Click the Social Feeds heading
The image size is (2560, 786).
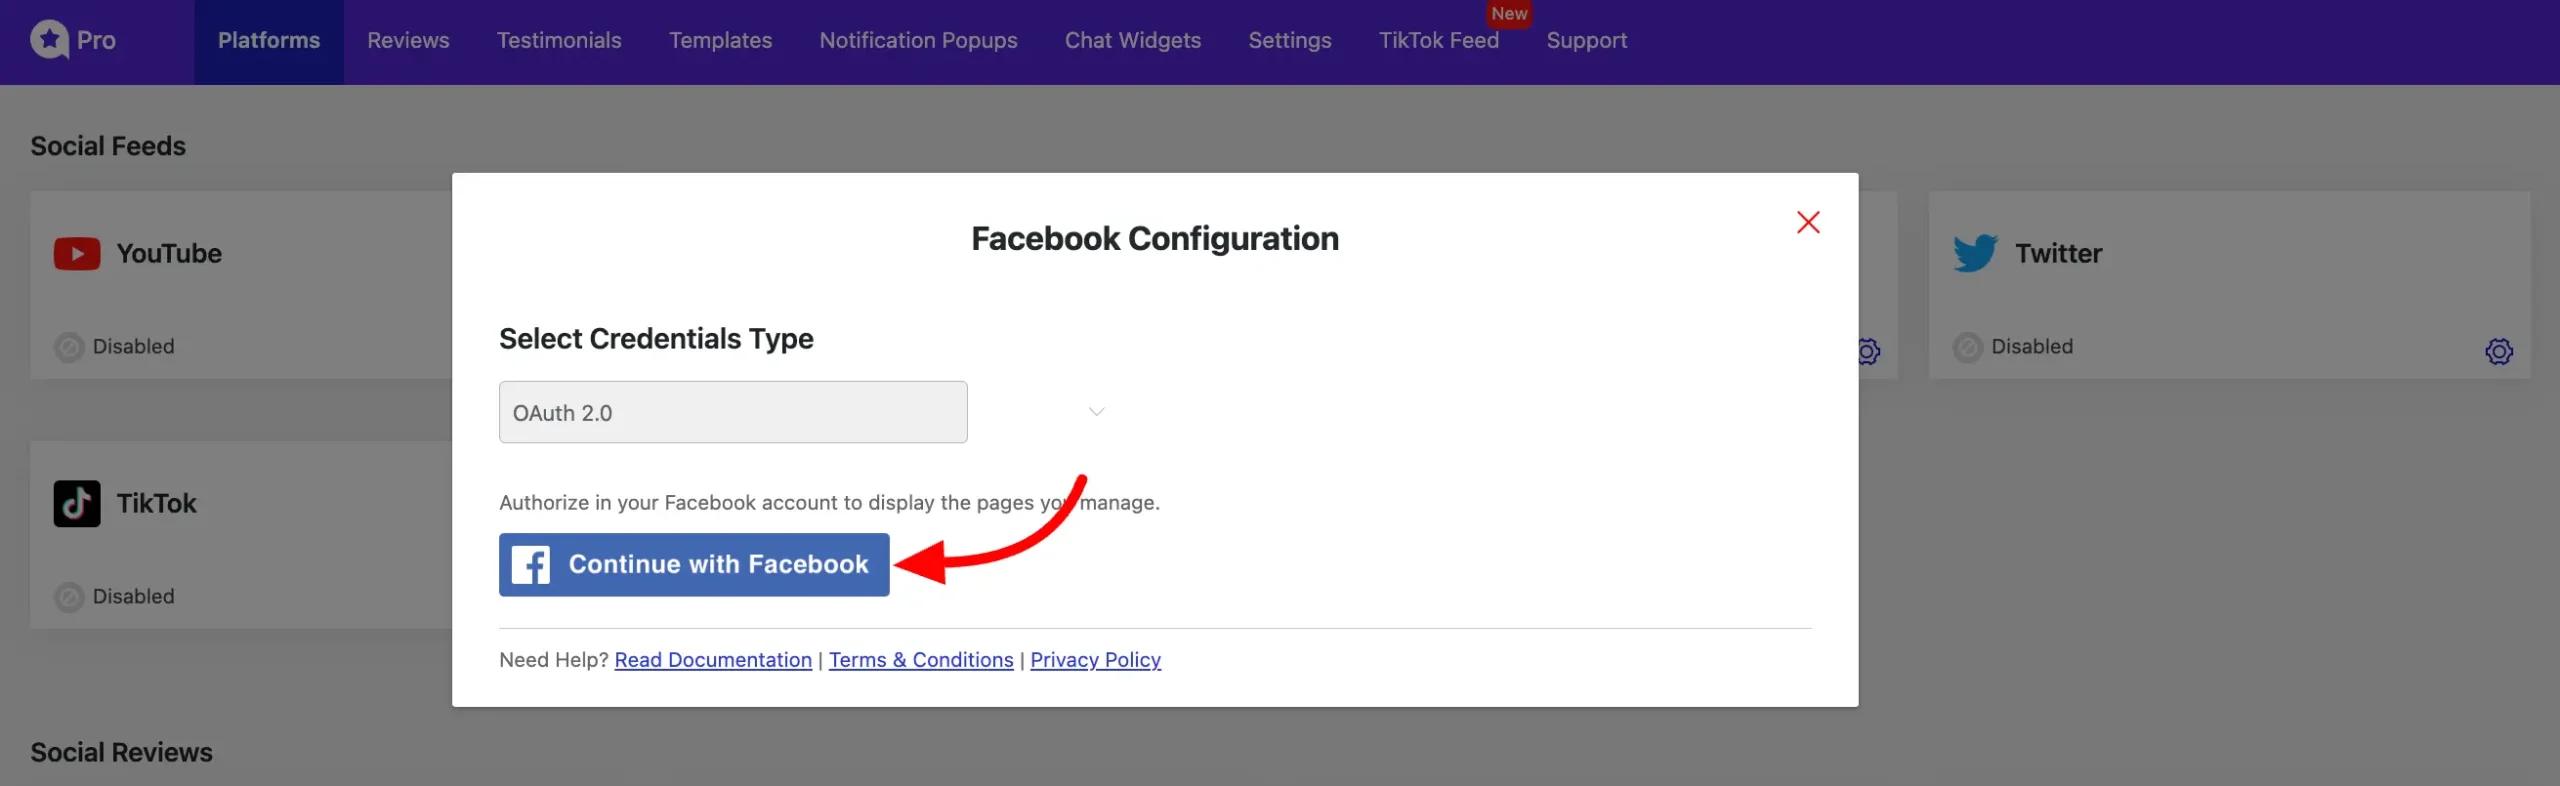point(108,146)
